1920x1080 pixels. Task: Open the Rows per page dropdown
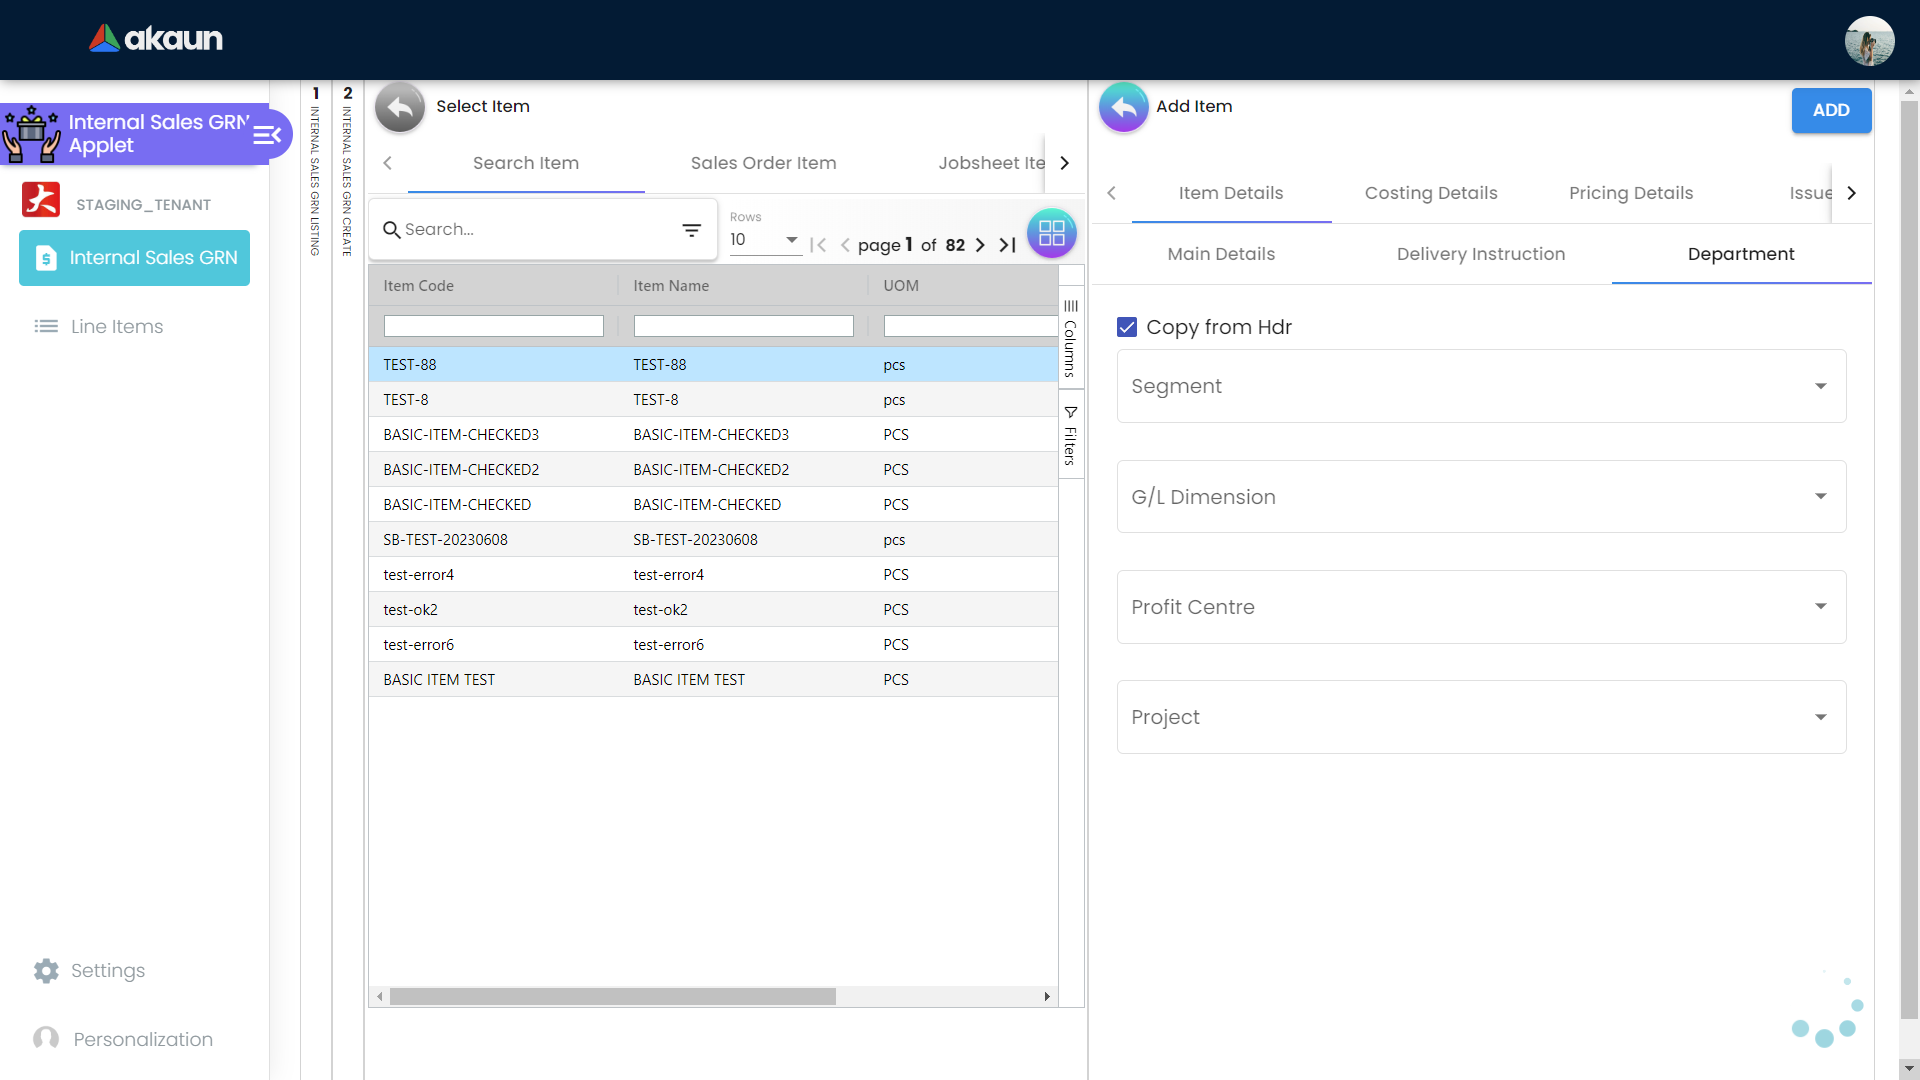[x=765, y=240]
